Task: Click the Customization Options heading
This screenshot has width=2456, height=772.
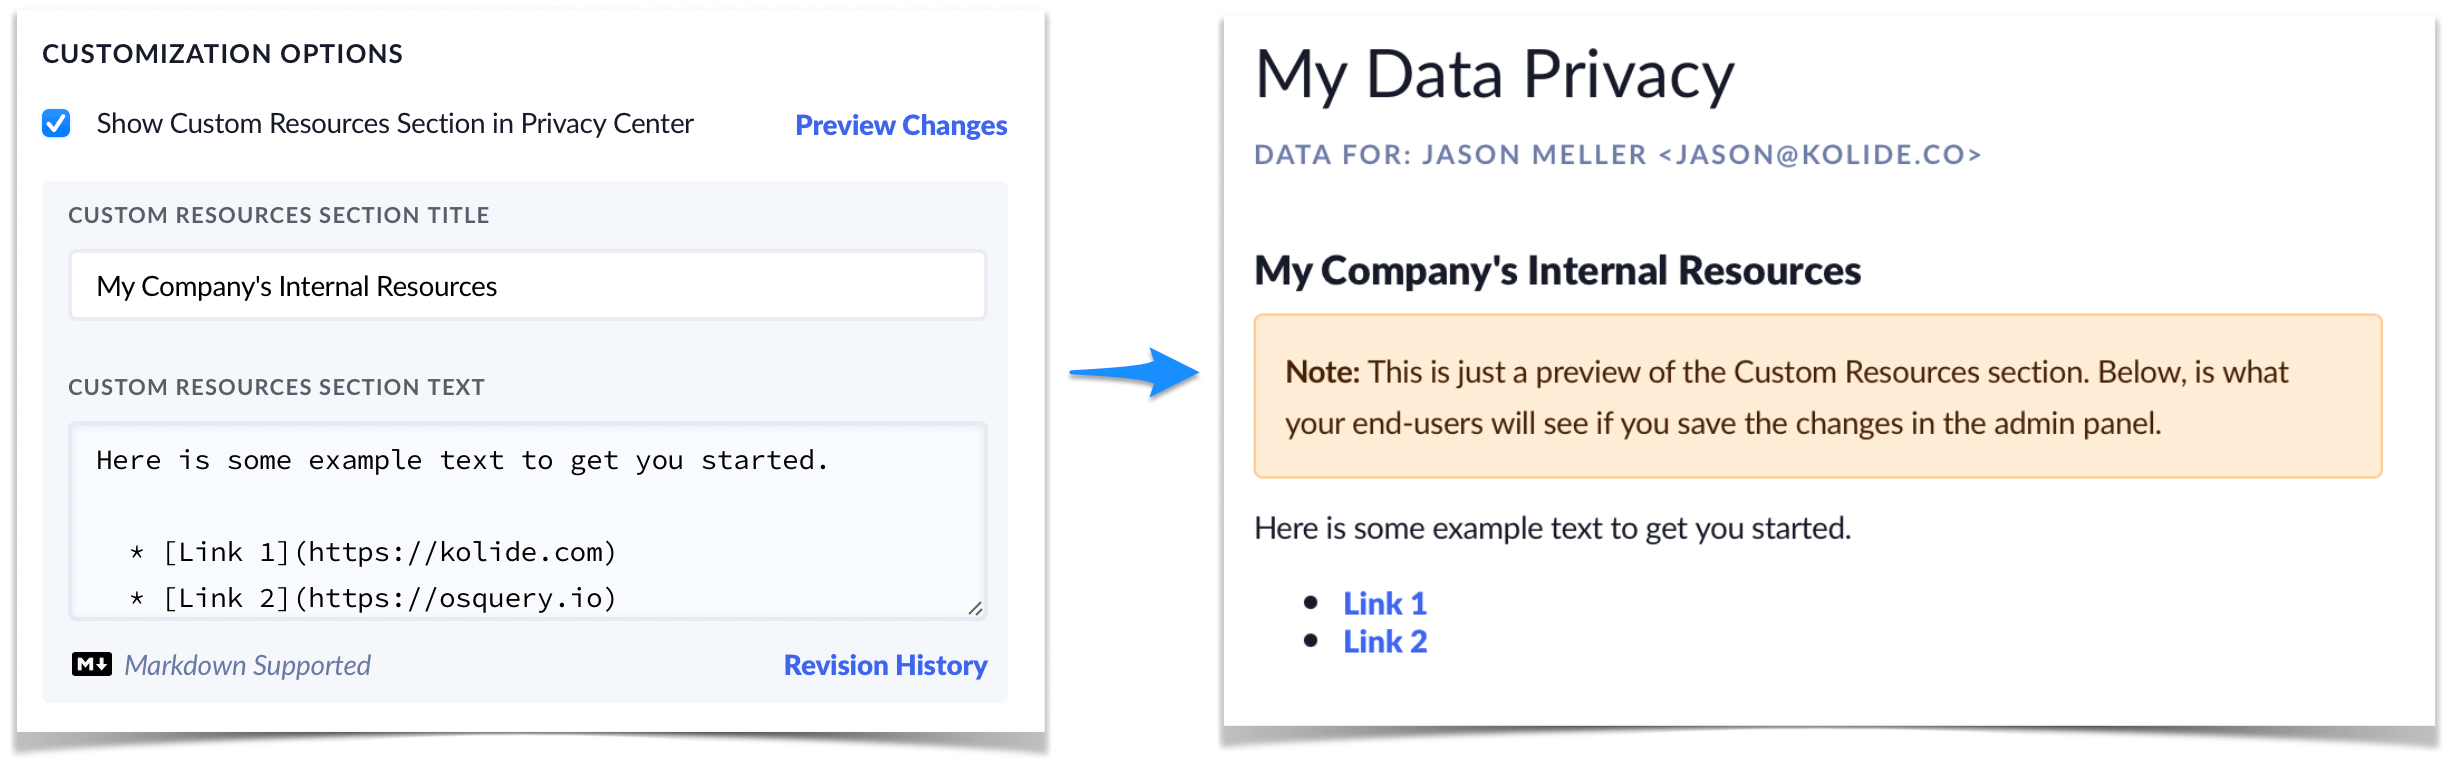Action: click(222, 54)
